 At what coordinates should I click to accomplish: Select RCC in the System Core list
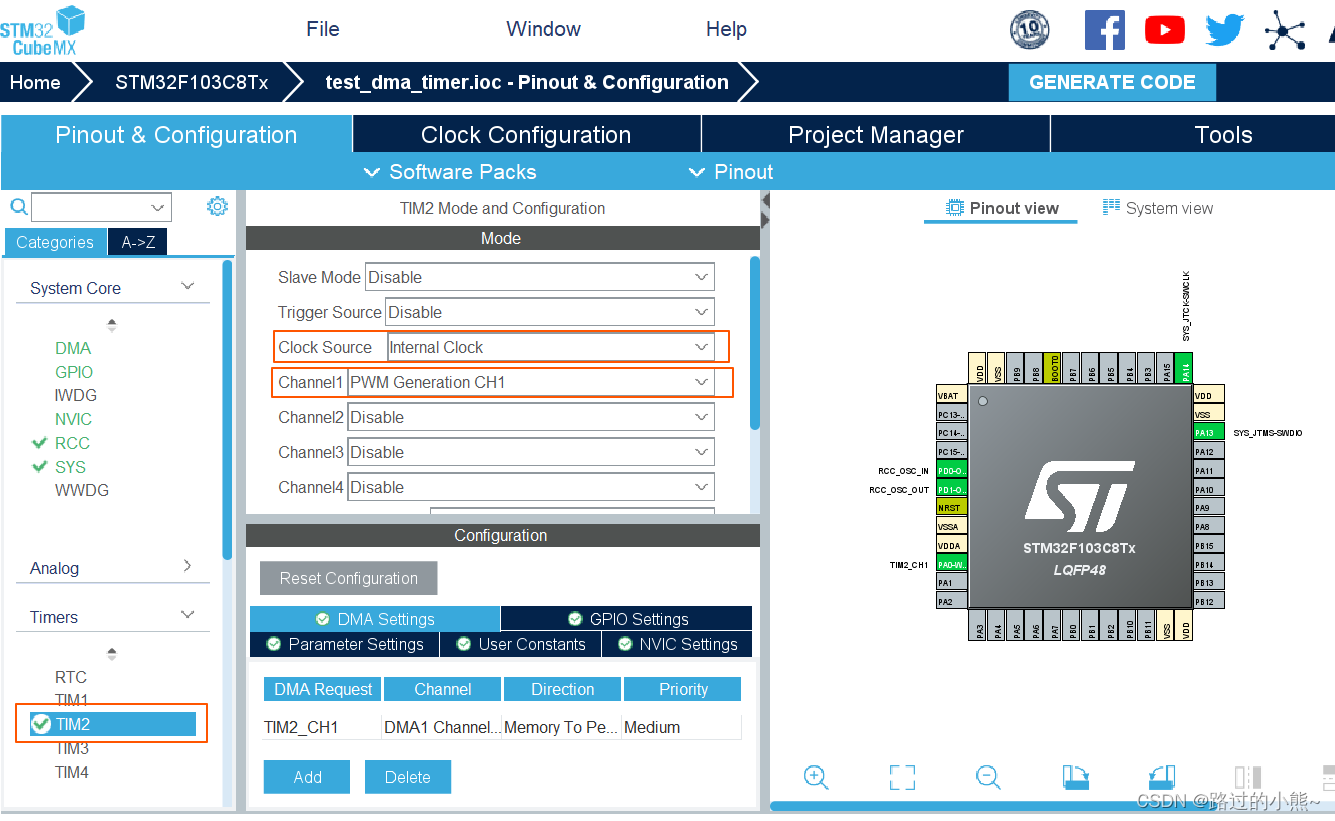[72, 443]
